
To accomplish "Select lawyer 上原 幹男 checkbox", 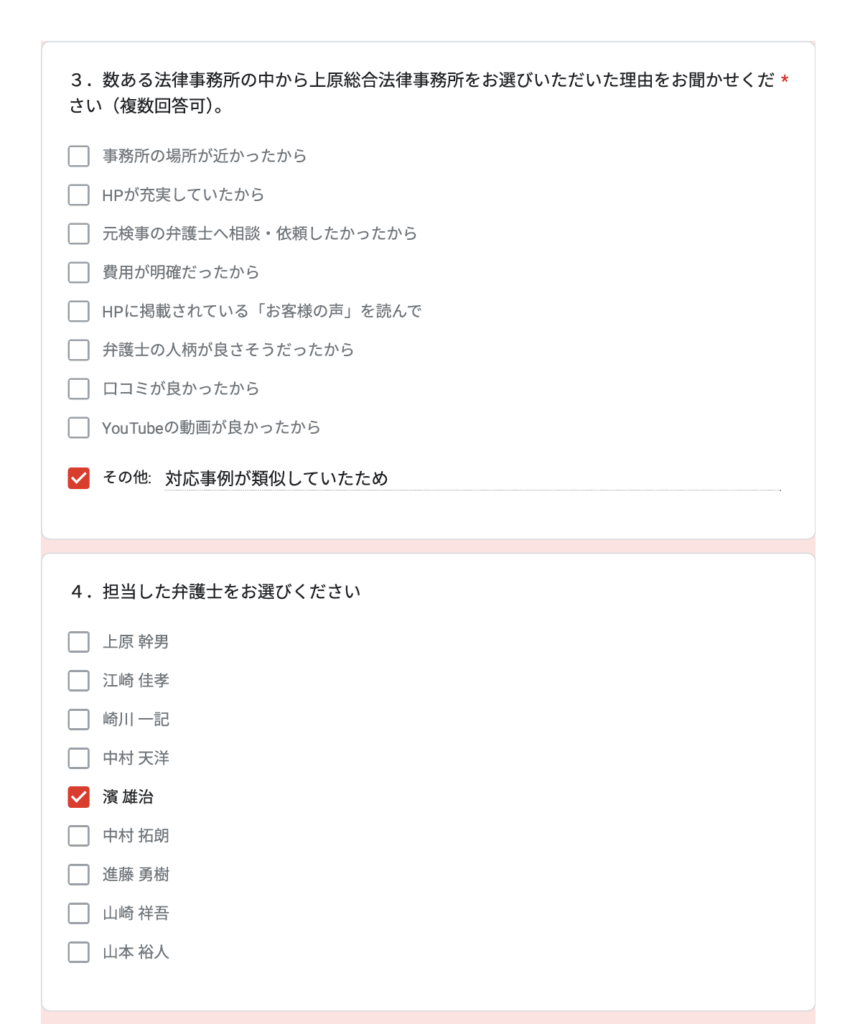I will (79, 642).
